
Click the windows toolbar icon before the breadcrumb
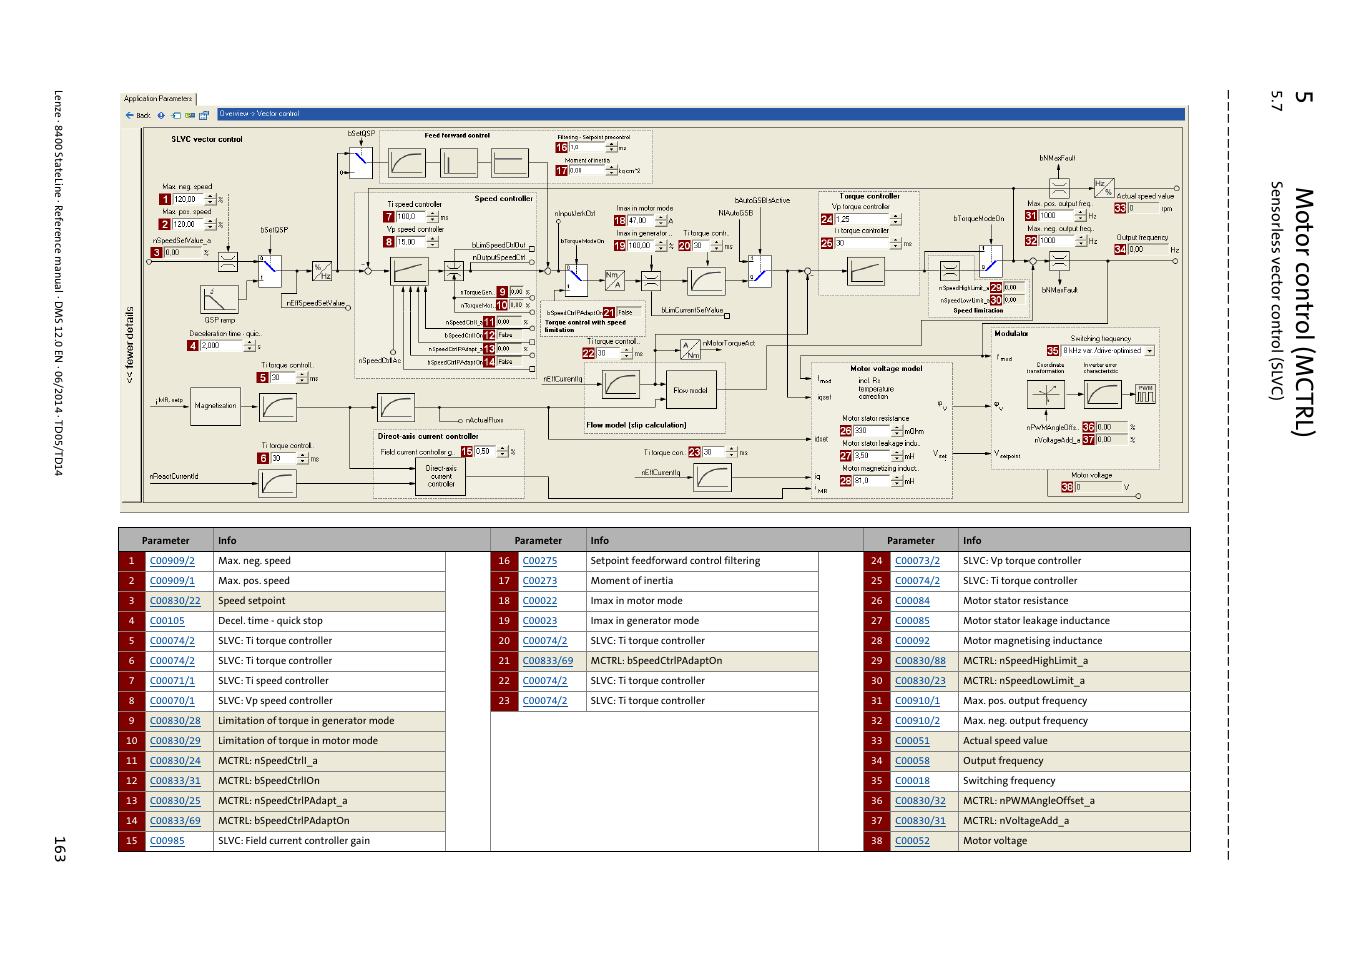point(204,115)
